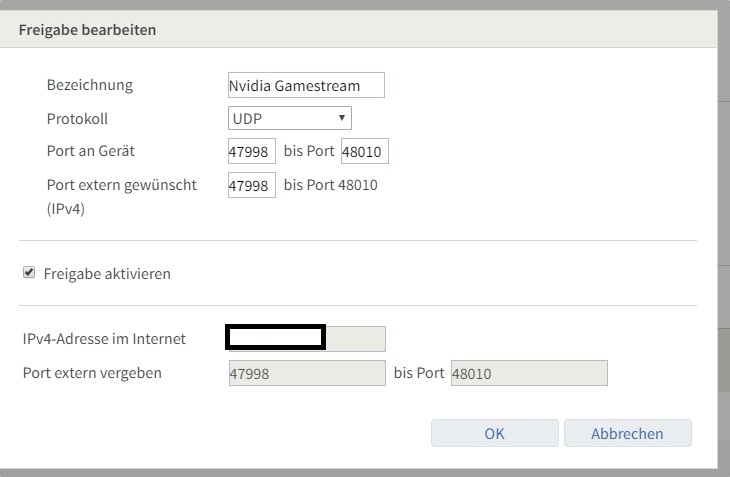Click the Bezeichnung label
The width and height of the screenshot is (730, 477).
[x=90, y=85]
